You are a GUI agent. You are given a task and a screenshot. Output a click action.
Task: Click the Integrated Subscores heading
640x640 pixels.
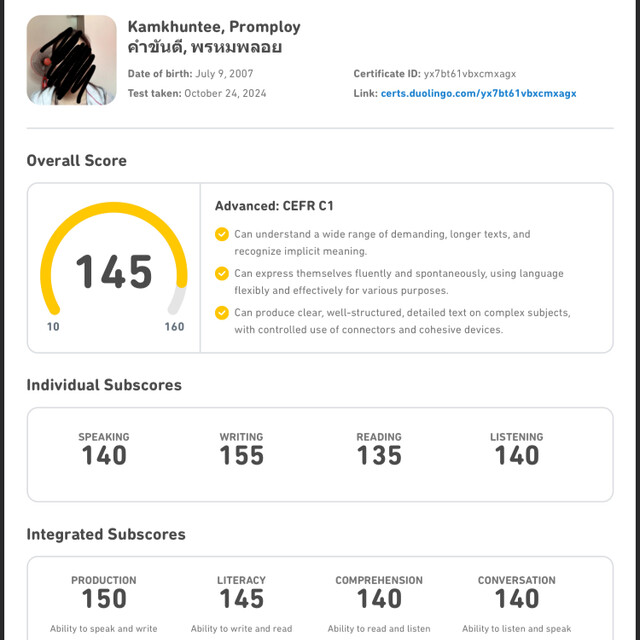[x=106, y=534]
